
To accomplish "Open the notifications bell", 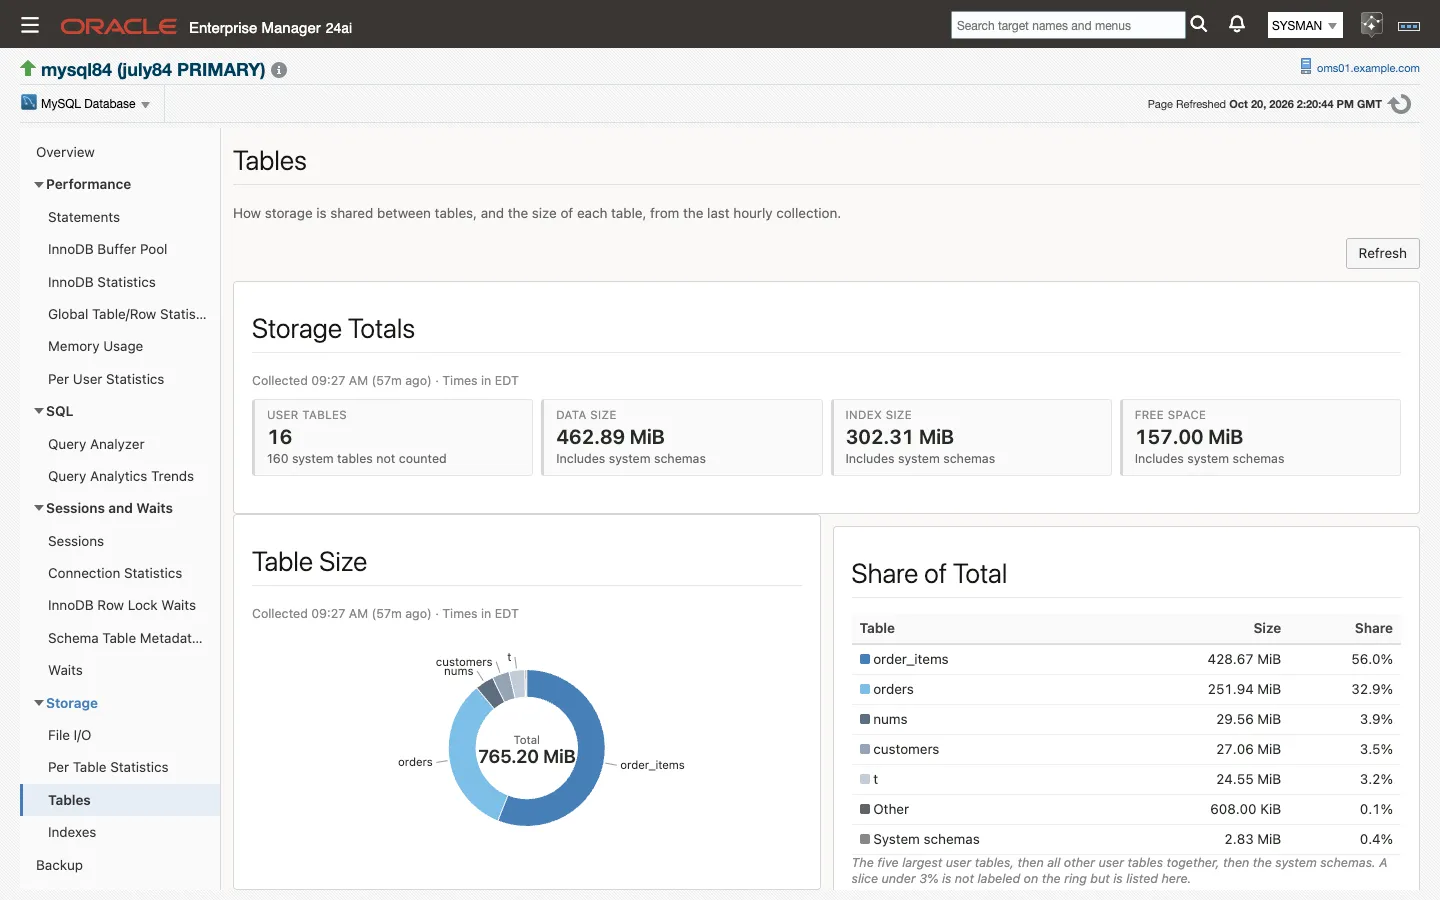I will tap(1237, 25).
